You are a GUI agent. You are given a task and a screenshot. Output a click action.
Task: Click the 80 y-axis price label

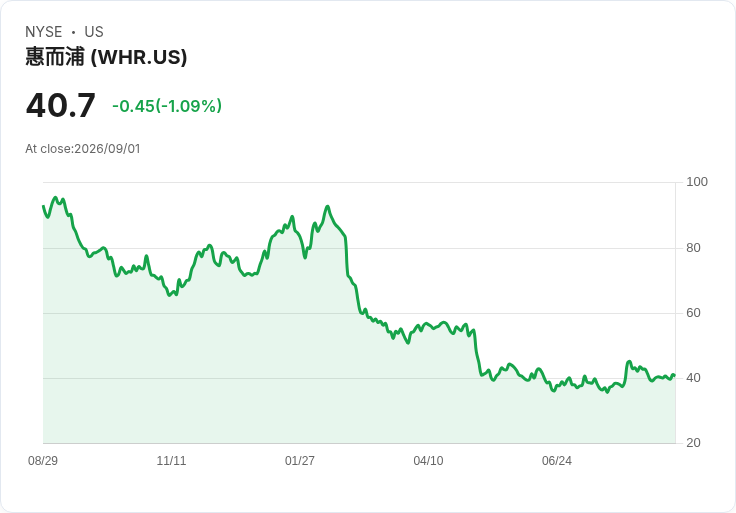[693, 248]
